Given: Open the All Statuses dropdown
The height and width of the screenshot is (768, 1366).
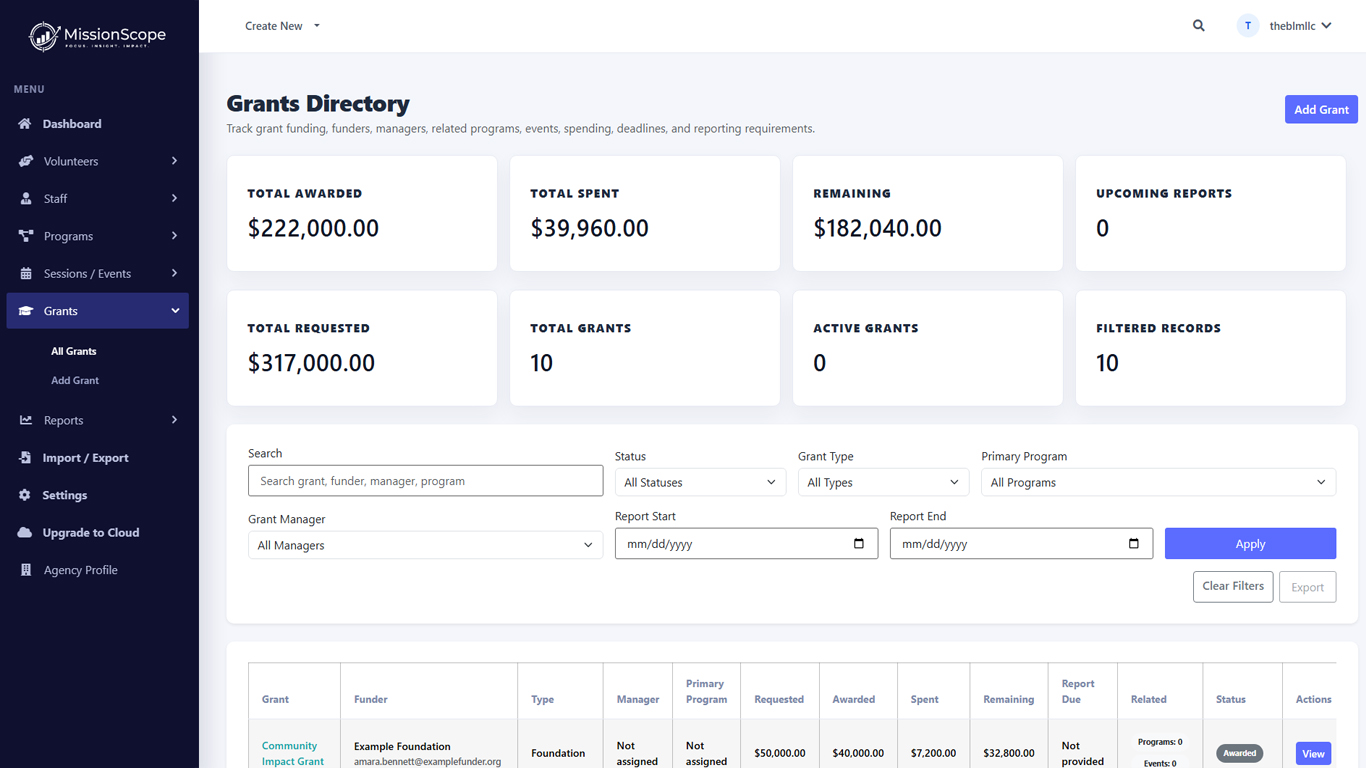Looking at the screenshot, I should [x=700, y=482].
